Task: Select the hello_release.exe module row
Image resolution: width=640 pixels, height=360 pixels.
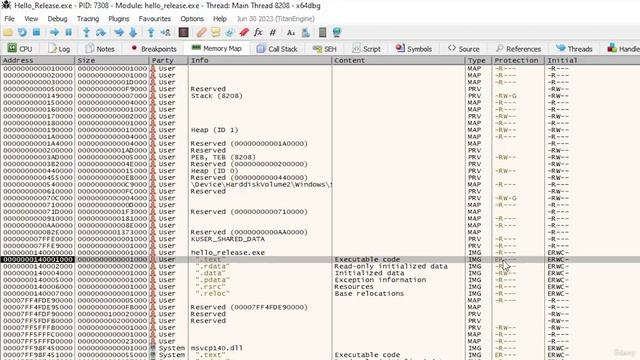Action: 320,253
